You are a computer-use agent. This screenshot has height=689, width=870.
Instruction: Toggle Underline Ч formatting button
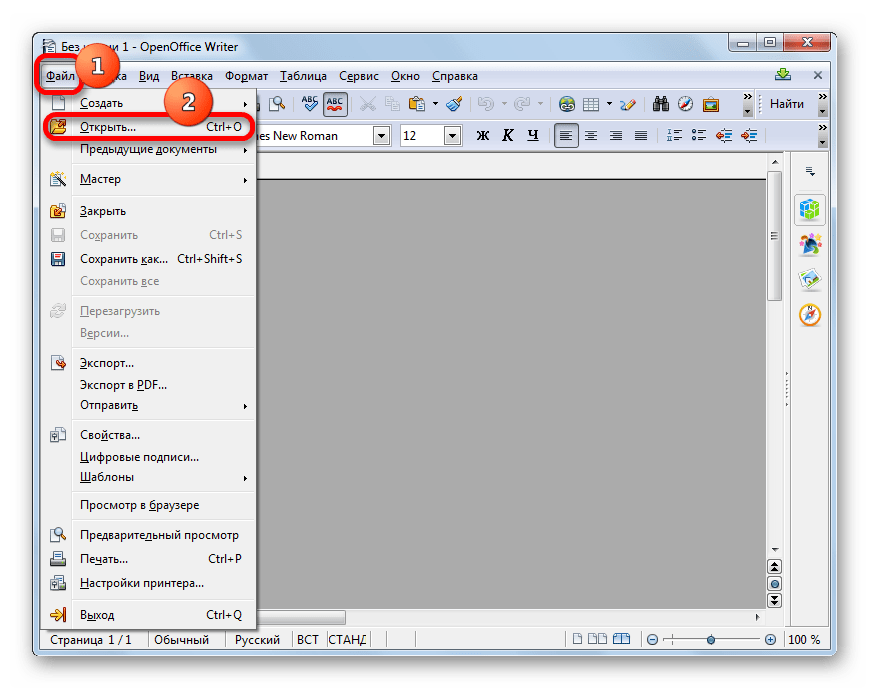pyautogui.click(x=533, y=135)
